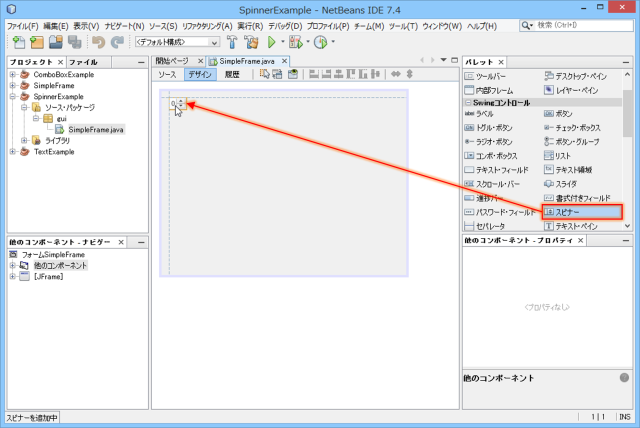
Task: Collapse the Swingコントロール palette category
Action: click(x=468, y=103)
